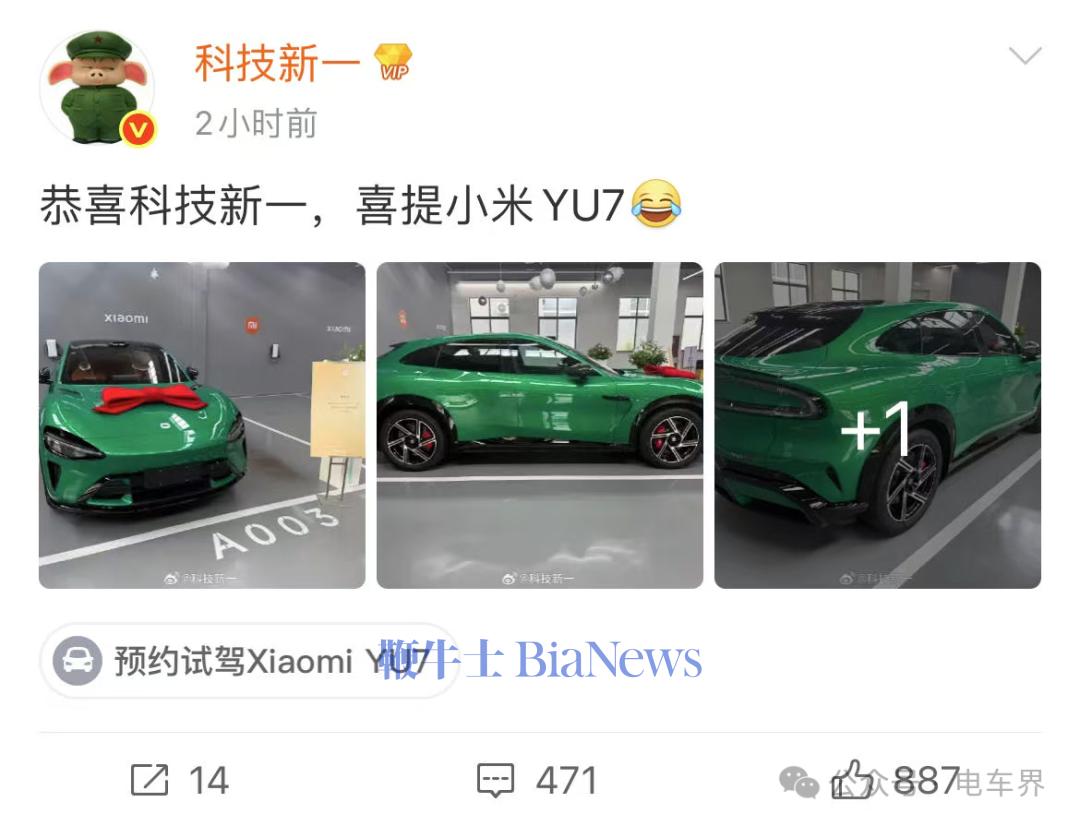
Task: Like the post with thumbs-up icon
Action: coord(851,779)
